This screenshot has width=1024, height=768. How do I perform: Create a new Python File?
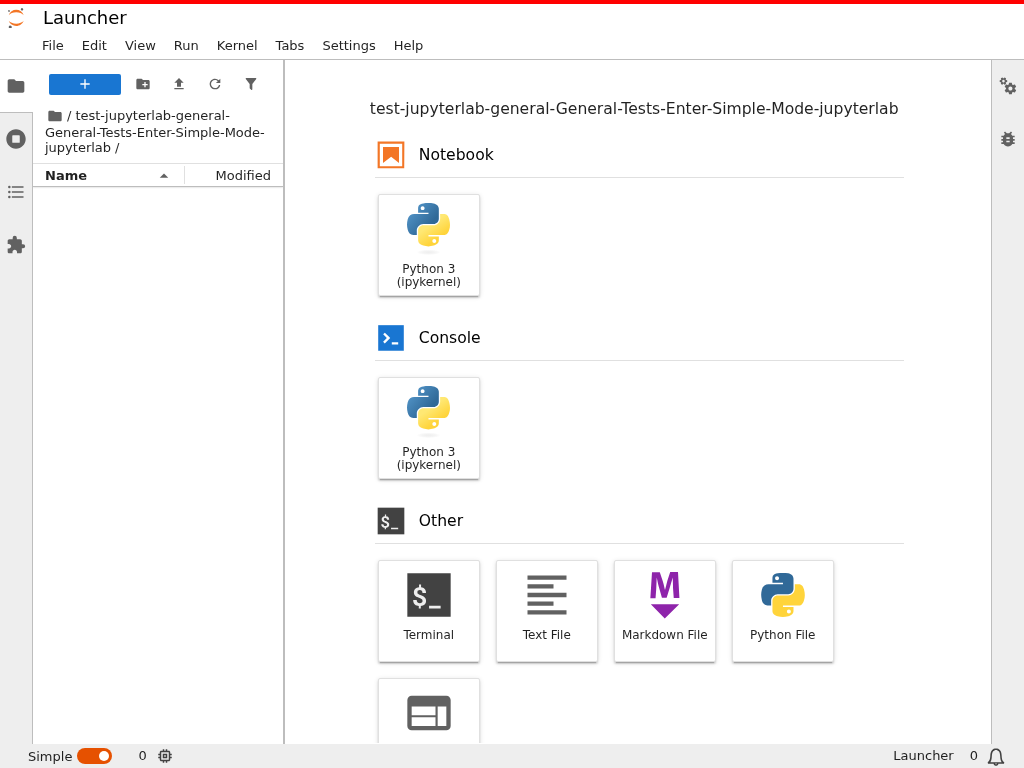point(782,611)
